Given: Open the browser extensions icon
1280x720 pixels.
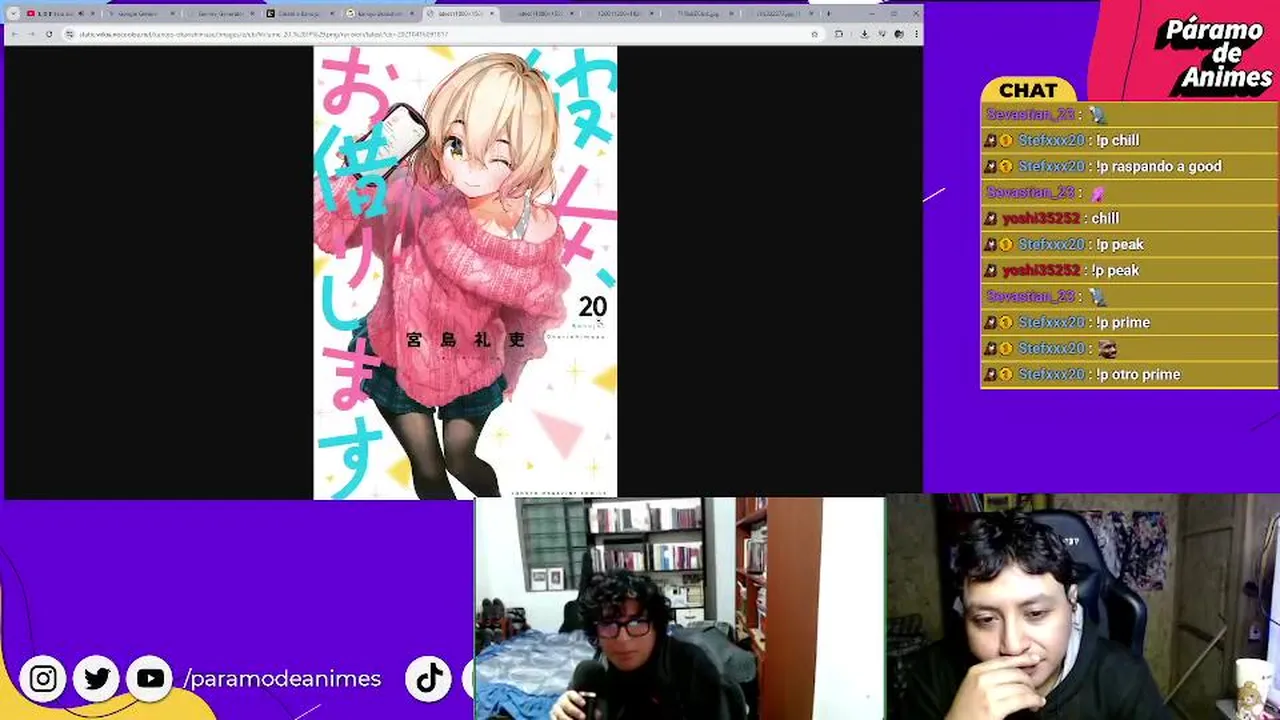Looking at the screenshot, I should (x=838, y=34).
